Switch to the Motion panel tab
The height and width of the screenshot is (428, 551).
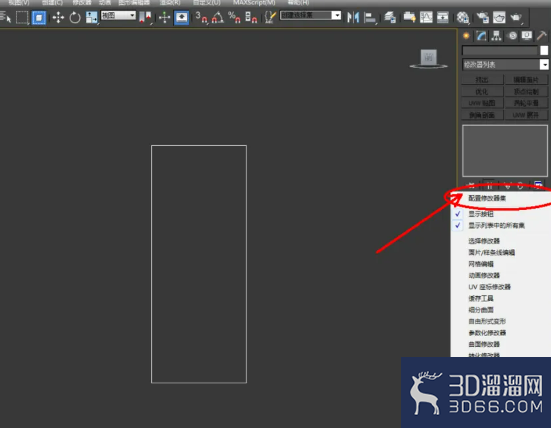click(512, 35)
